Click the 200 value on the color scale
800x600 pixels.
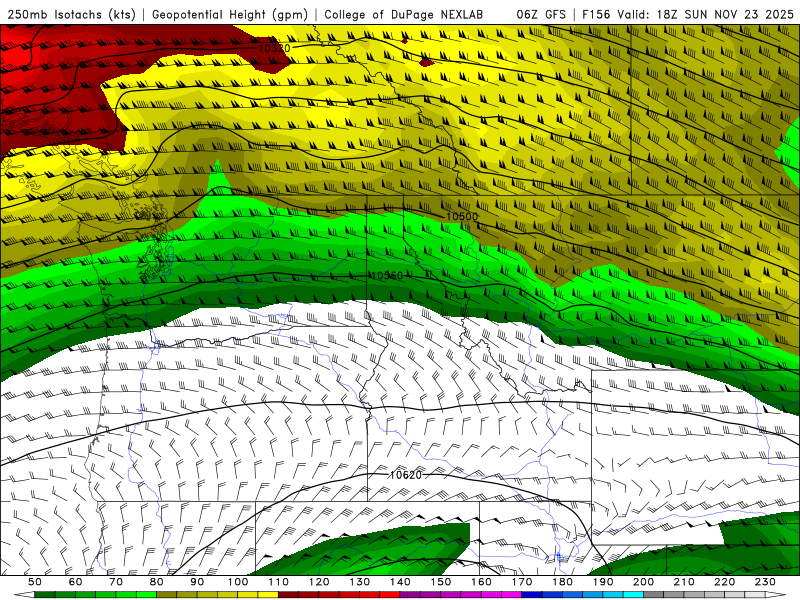pyautogui.click(x=644, y=582)
